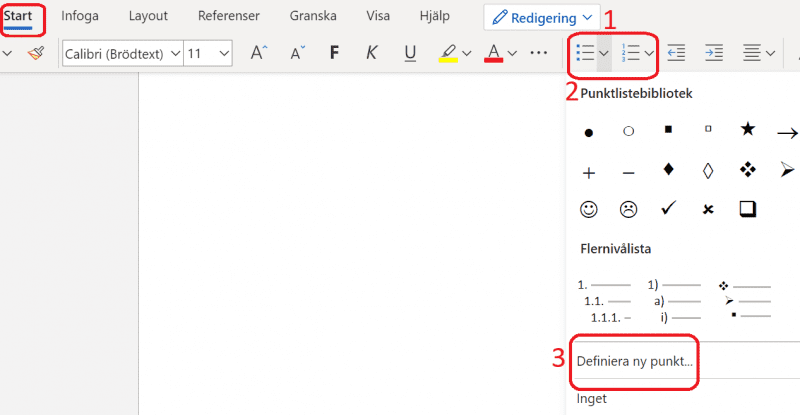800x415 pixels.
Task: Choose the shadowed box bullet
Action: [748, 209]
